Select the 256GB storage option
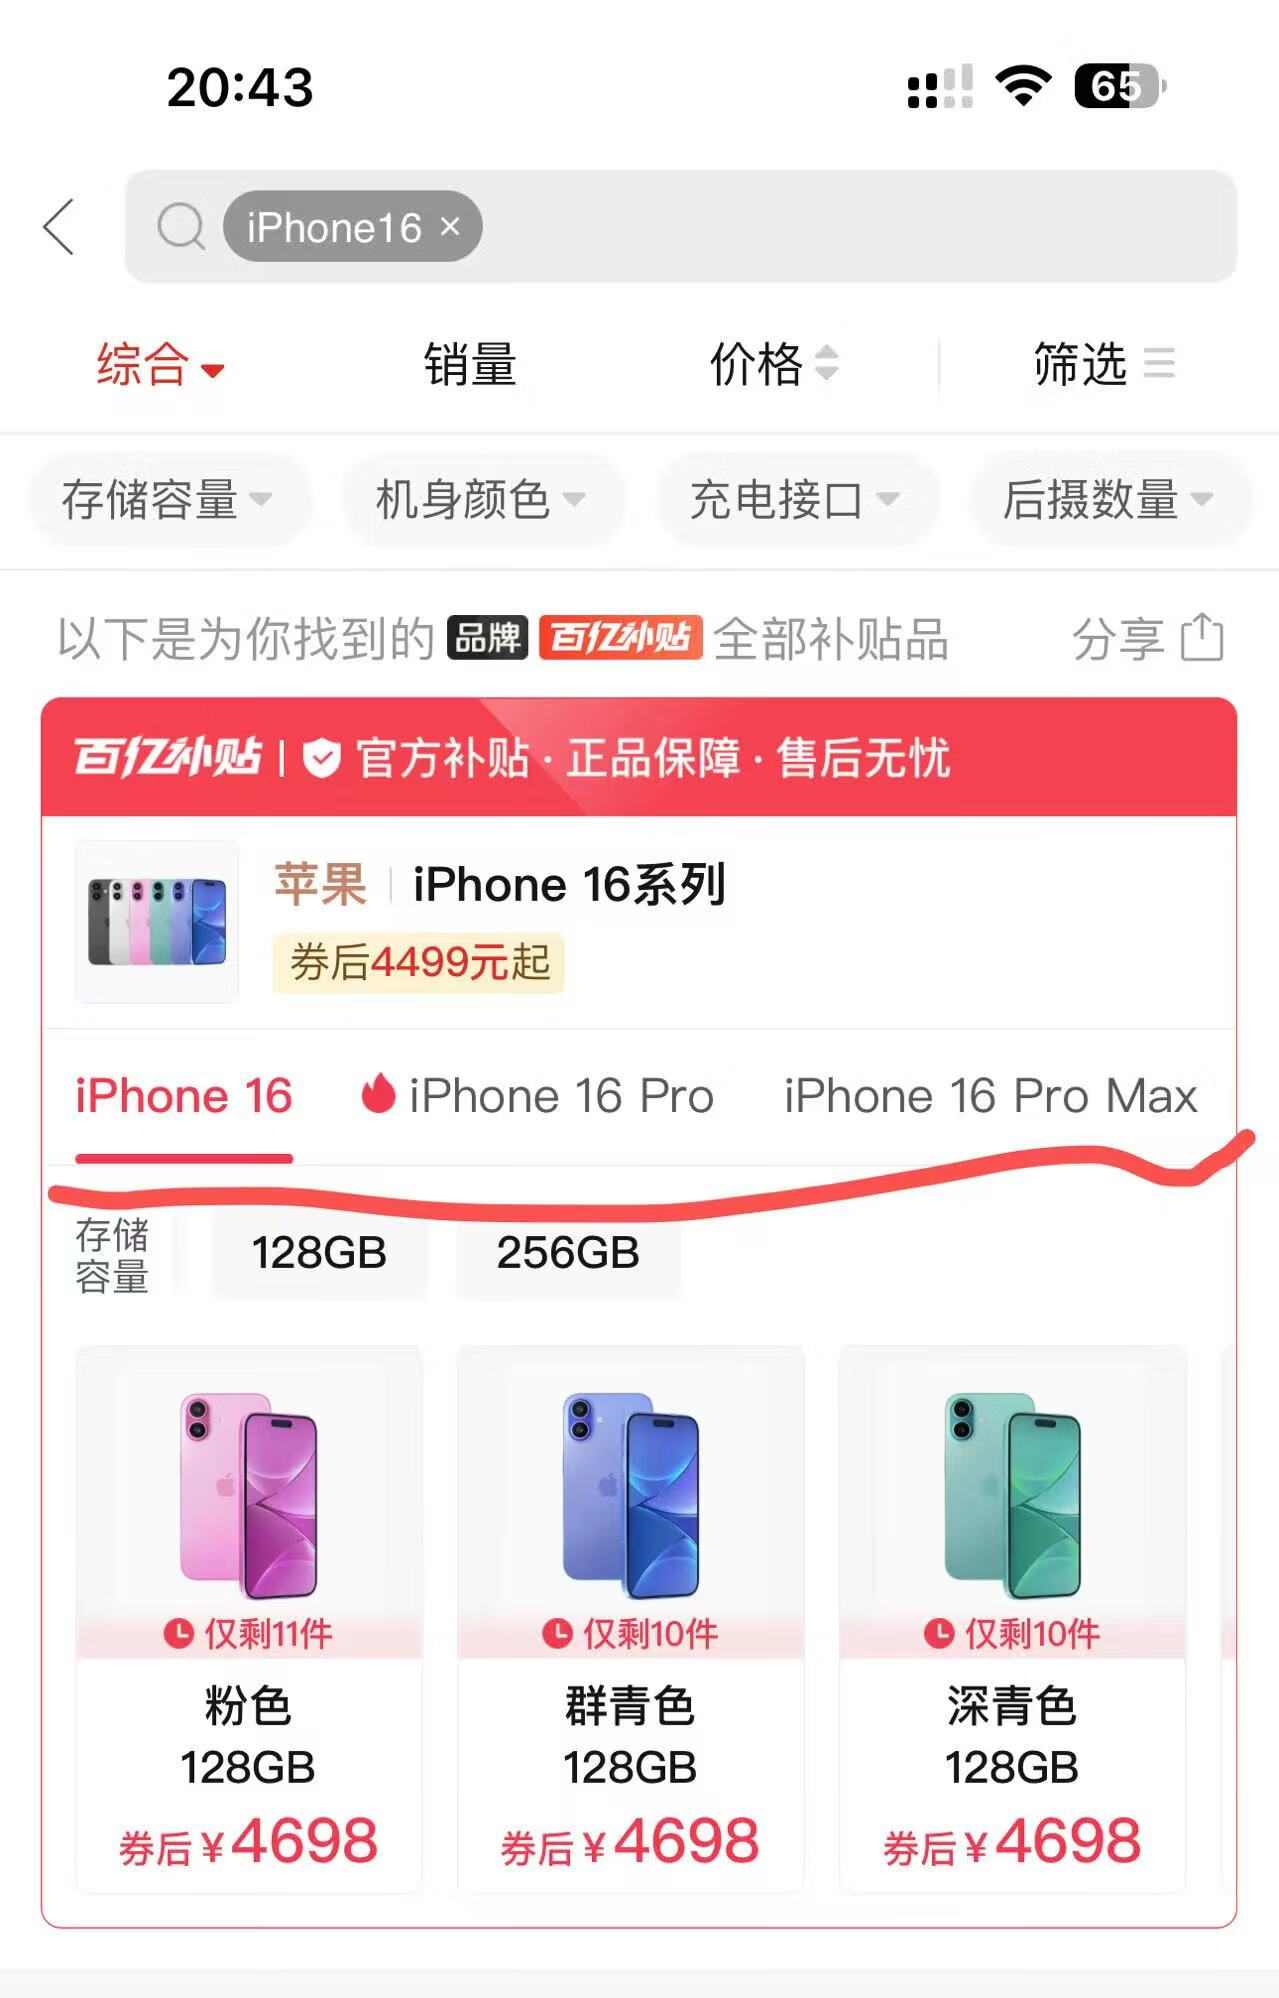Viewport: 1279px width, 1998px height. tap(568, 1253)
